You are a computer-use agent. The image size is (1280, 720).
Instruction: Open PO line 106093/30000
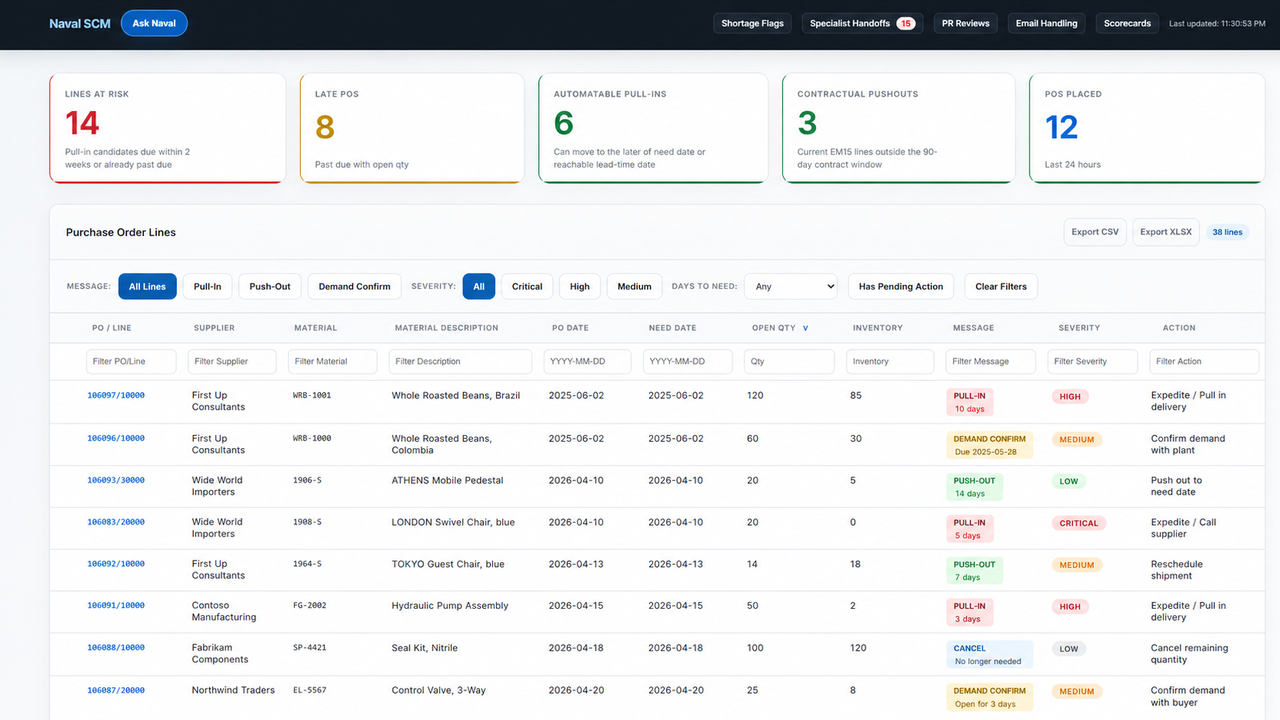(x=116, y=480)
